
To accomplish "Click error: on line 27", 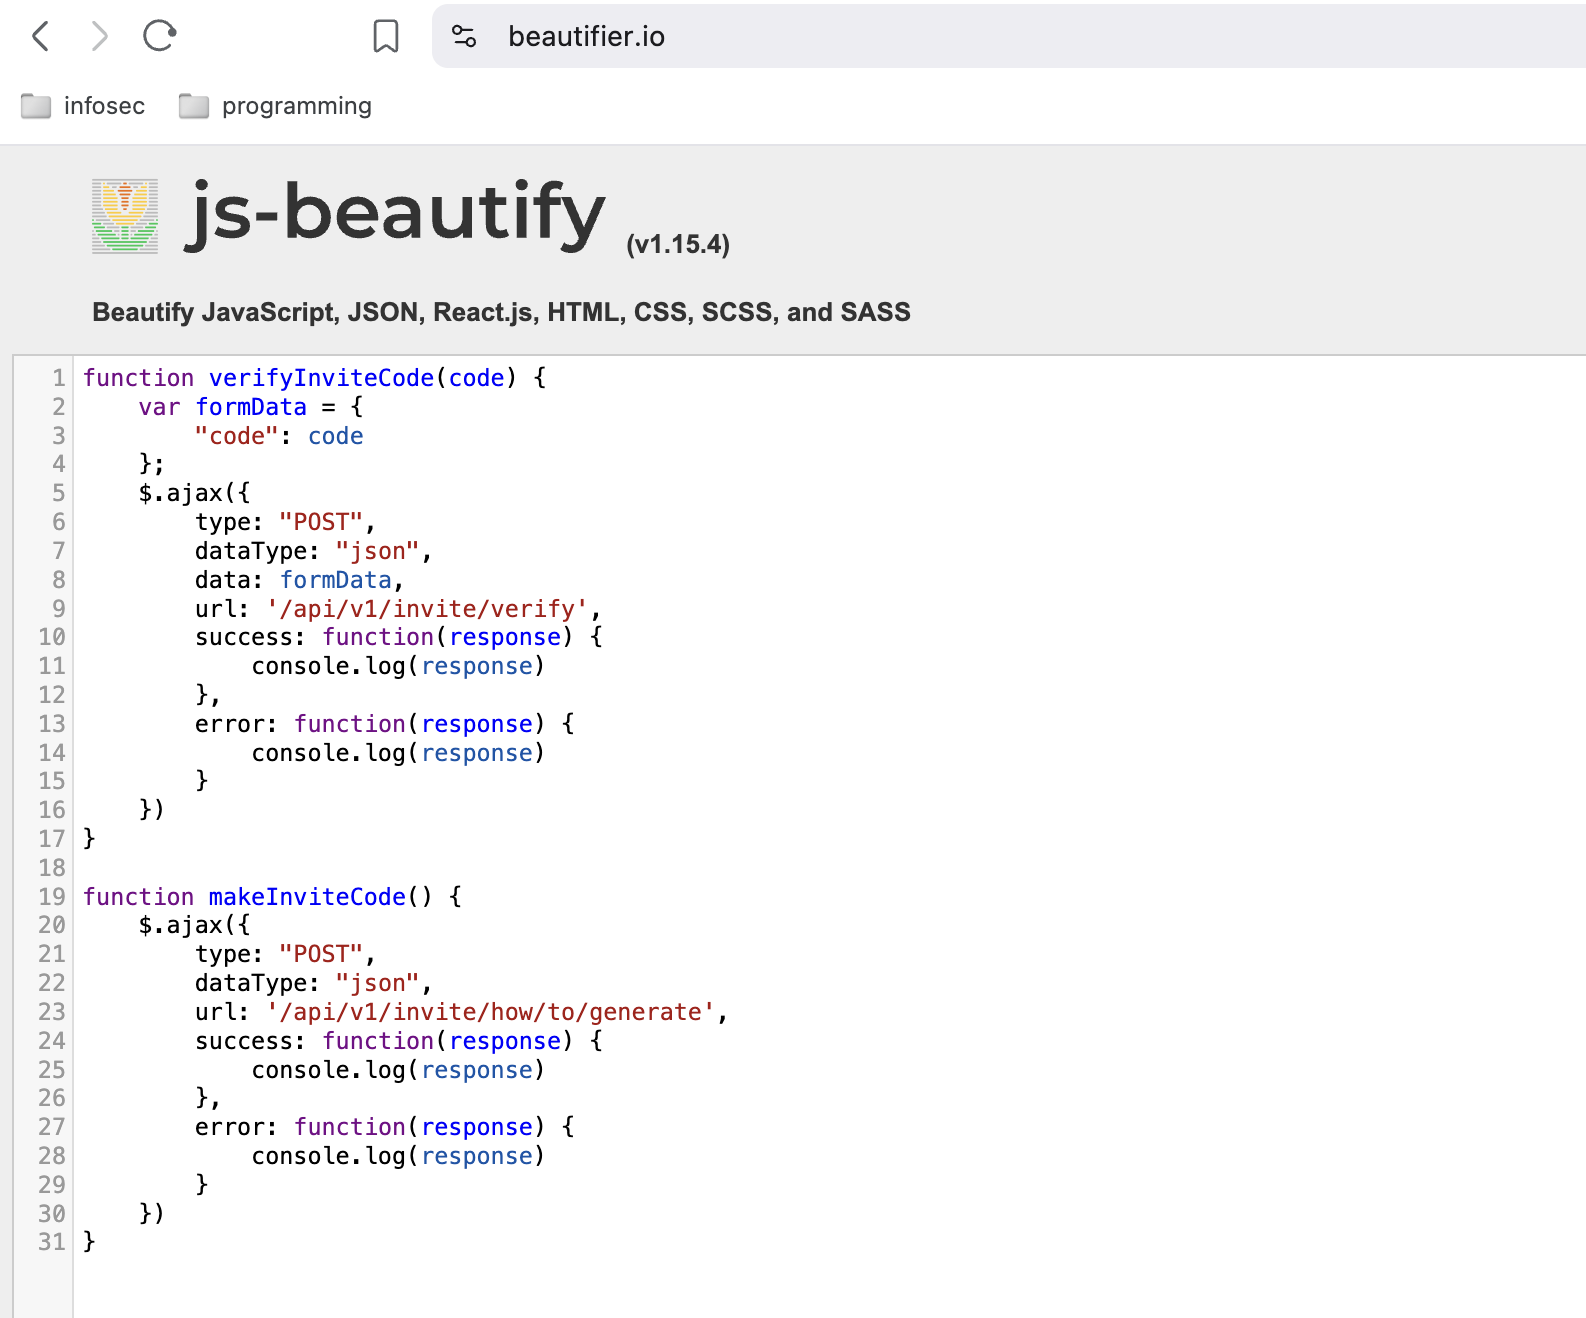I will click(236, 1127).
